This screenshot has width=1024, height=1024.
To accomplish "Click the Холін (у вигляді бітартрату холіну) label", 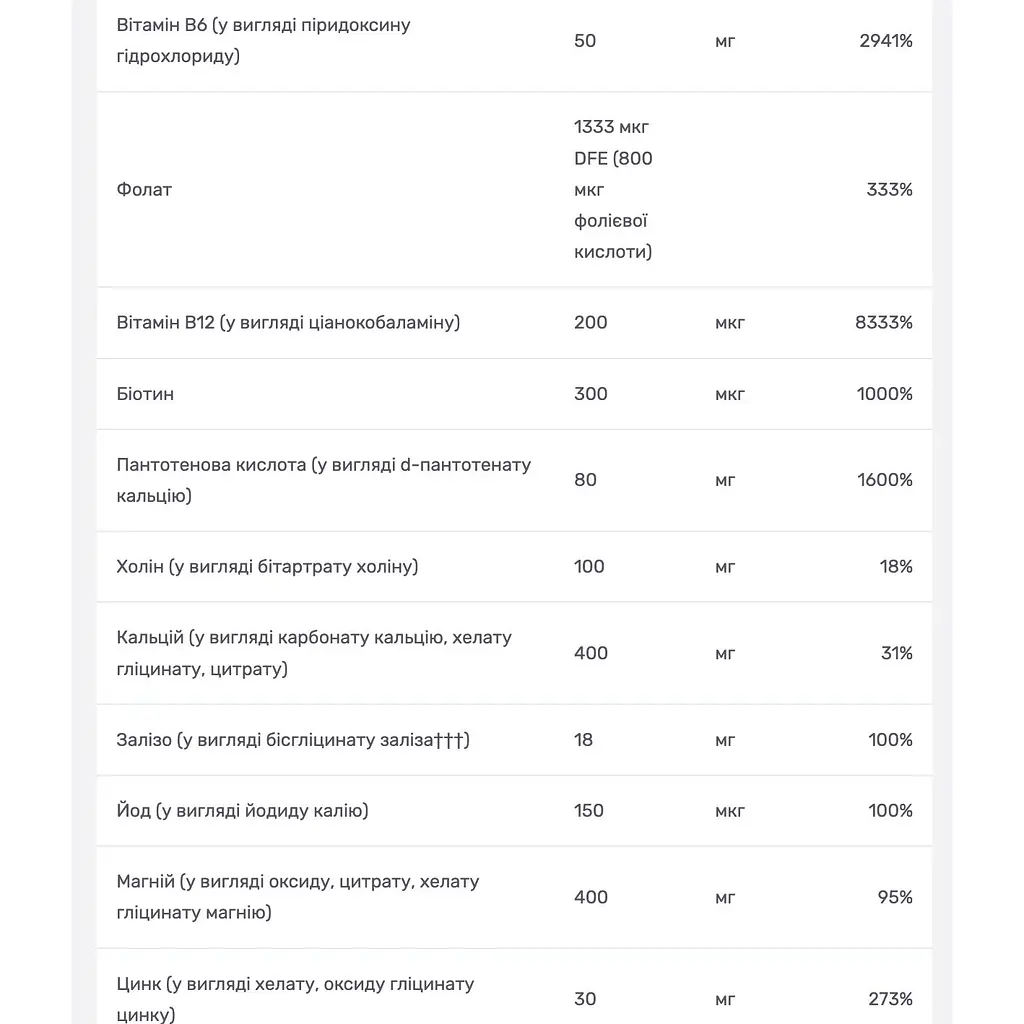I will (267, 567).
